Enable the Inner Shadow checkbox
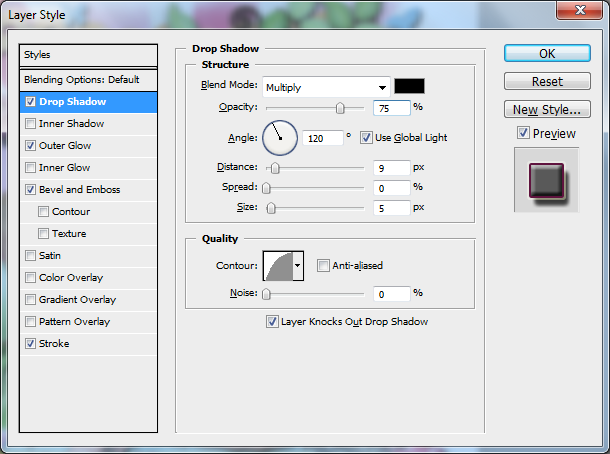This screenshot has height=454, width=610. 30,124
